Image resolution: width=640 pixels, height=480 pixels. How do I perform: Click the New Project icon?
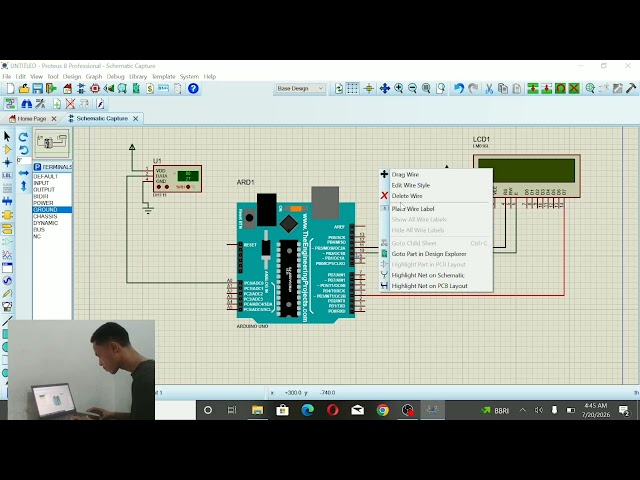(x=10, y=89)
